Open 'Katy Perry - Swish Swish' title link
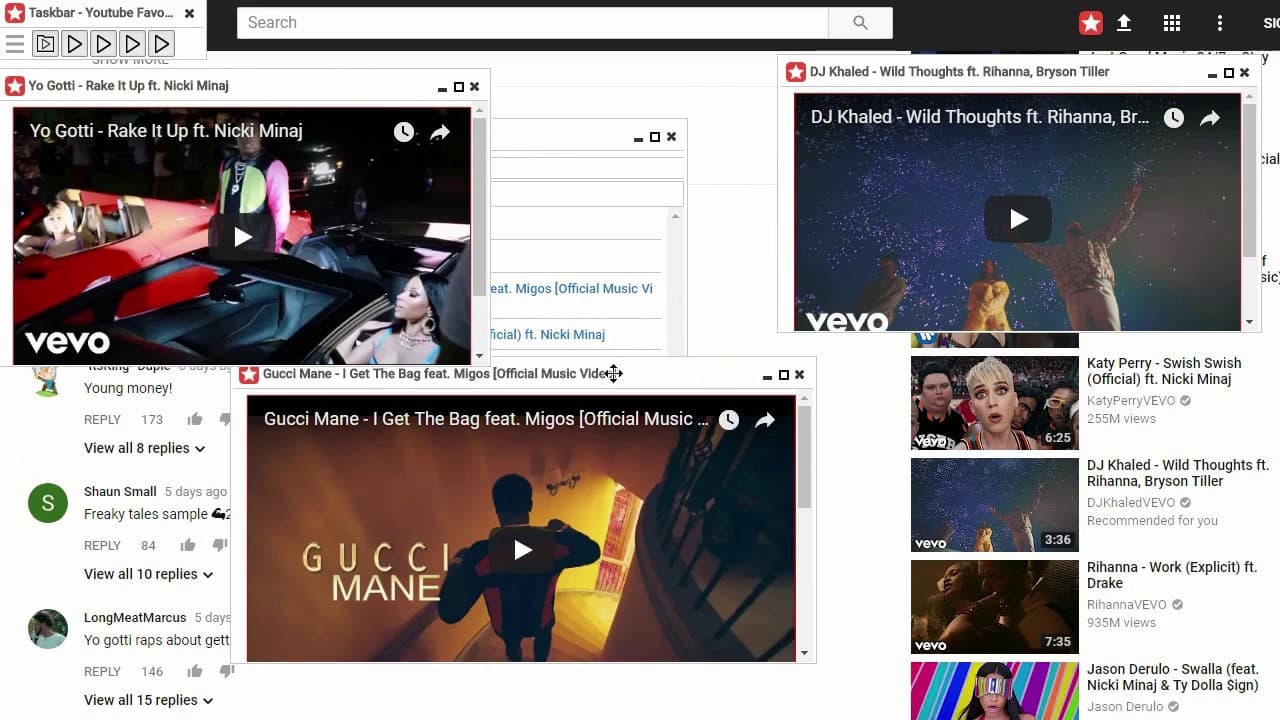Image resolution: width=1280 pixels, height=720 pixels. point(1164,371)
